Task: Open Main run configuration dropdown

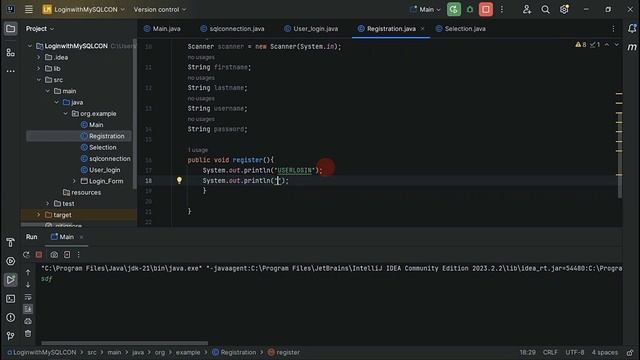Action: point(425,9)
